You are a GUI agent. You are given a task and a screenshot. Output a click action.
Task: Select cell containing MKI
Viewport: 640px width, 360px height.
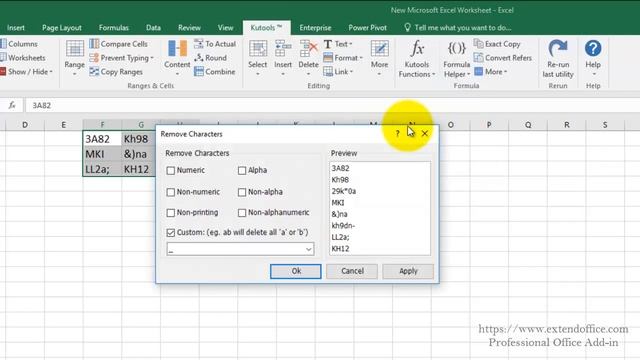coord(102,154)
